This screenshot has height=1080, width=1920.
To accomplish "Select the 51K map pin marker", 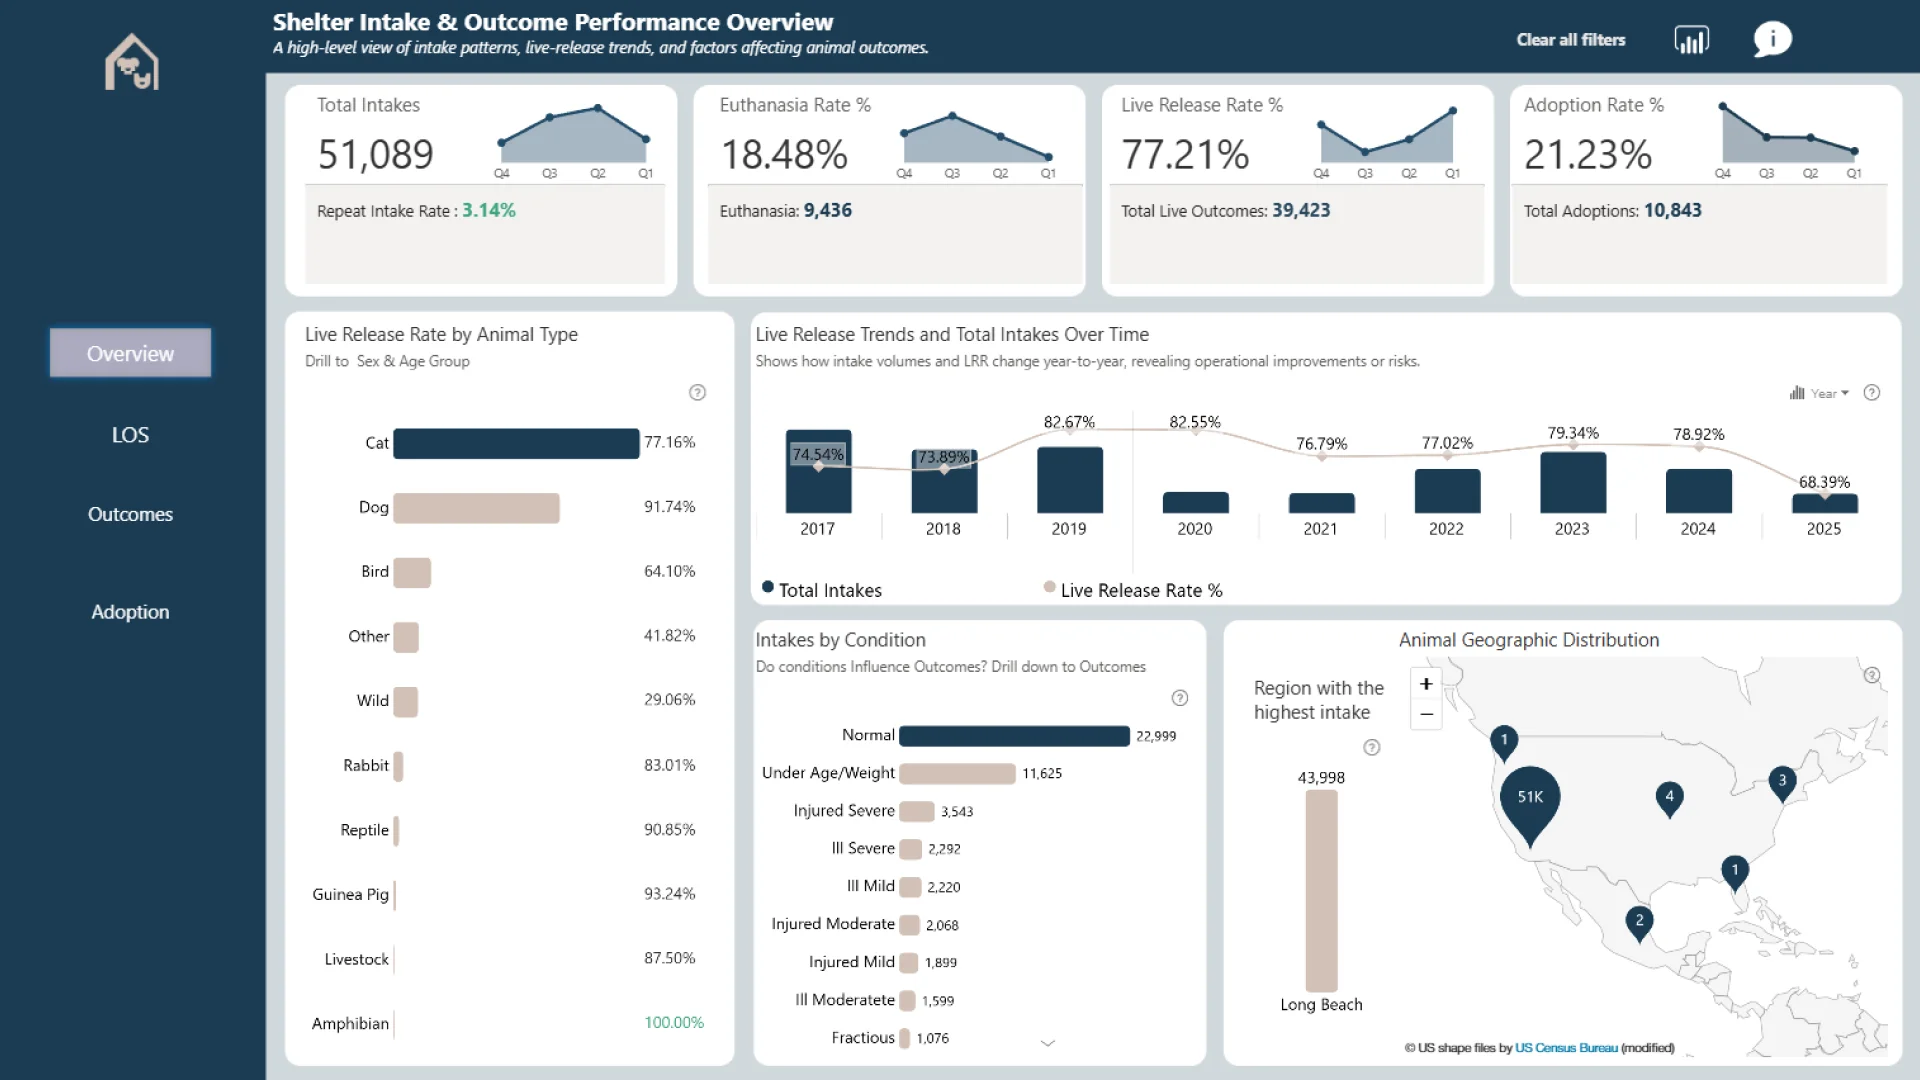I will pos(1530,800).
